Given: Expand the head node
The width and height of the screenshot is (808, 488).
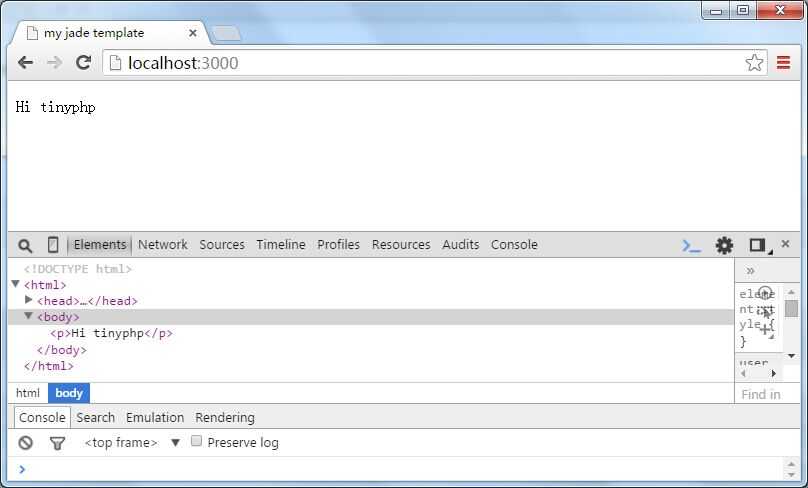Looking at the screenshot, I should point(29,300).
